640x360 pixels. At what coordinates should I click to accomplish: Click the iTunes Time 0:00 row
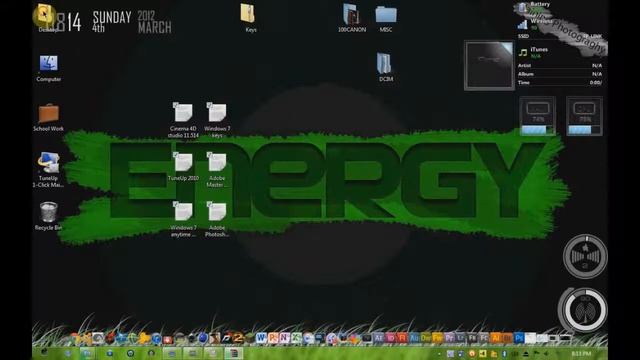coord(560,82)
